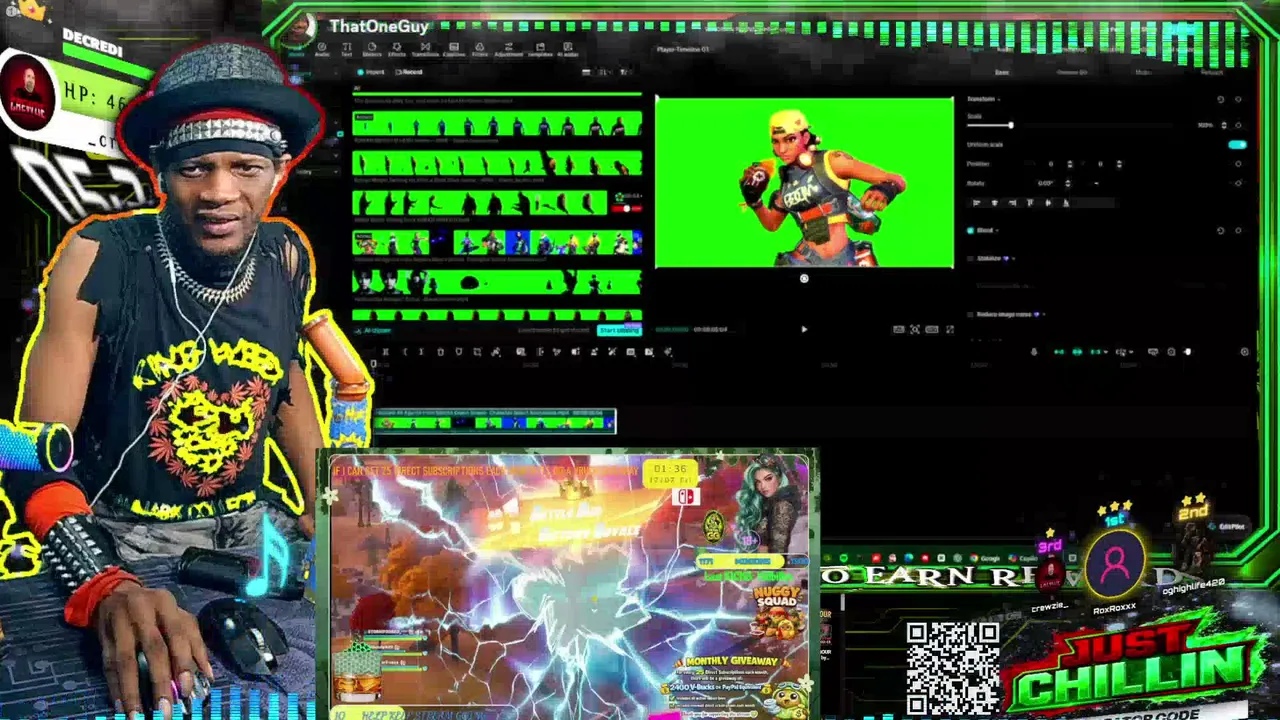
Task: Select the top green-screen media thumbnail strip
Action: click(497, 124)
